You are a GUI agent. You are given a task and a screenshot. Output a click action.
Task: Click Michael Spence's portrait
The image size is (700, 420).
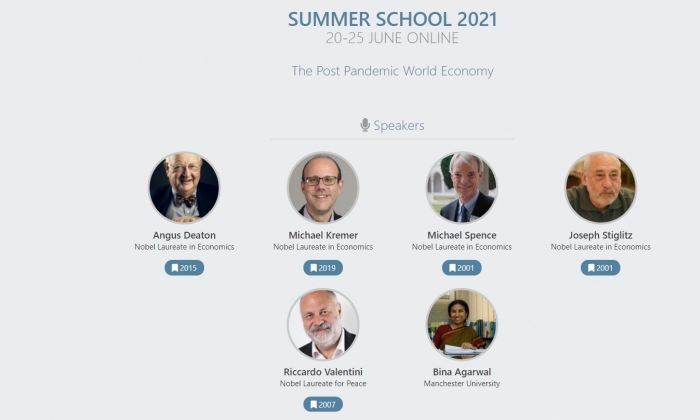pos(462,187)
